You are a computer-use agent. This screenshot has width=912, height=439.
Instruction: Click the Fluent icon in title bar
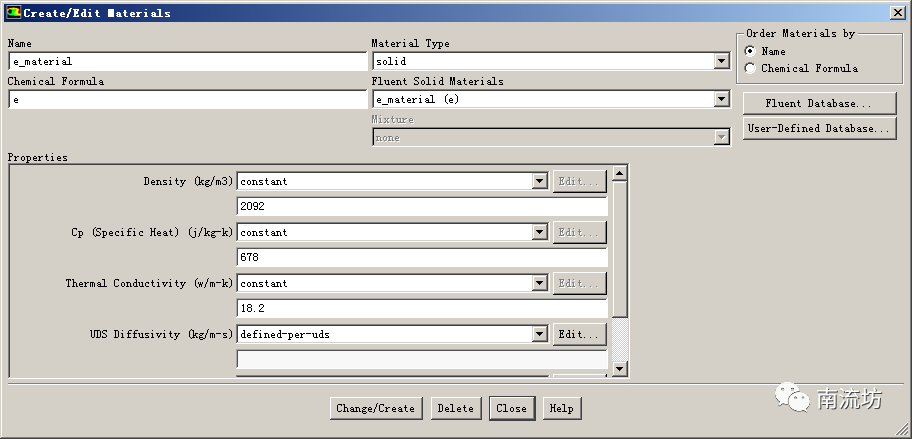point(13,12)
